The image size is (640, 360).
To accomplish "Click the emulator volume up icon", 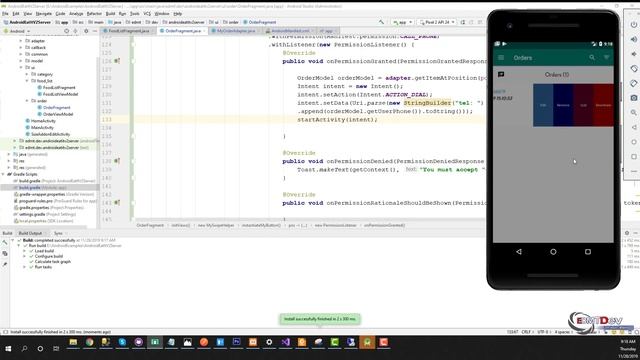I will [633, 40].
